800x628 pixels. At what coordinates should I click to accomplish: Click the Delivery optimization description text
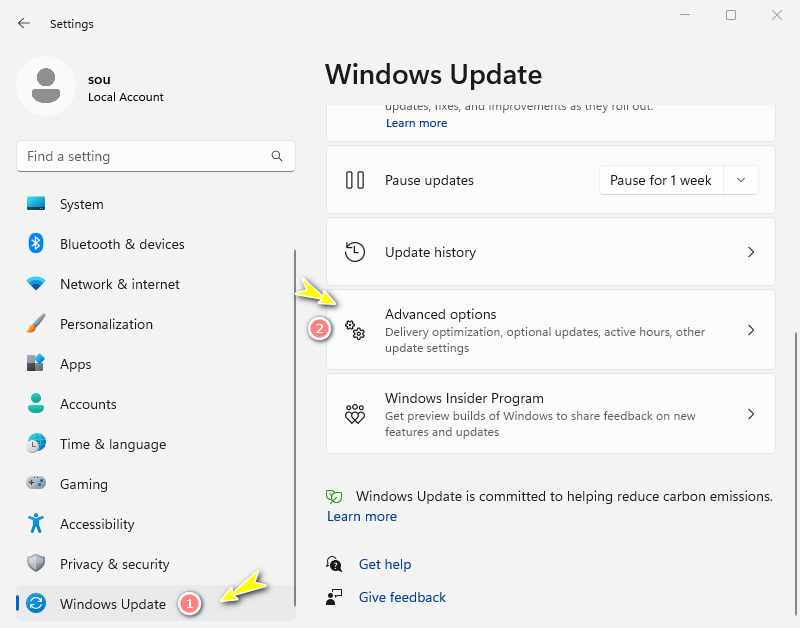(544, 340)
